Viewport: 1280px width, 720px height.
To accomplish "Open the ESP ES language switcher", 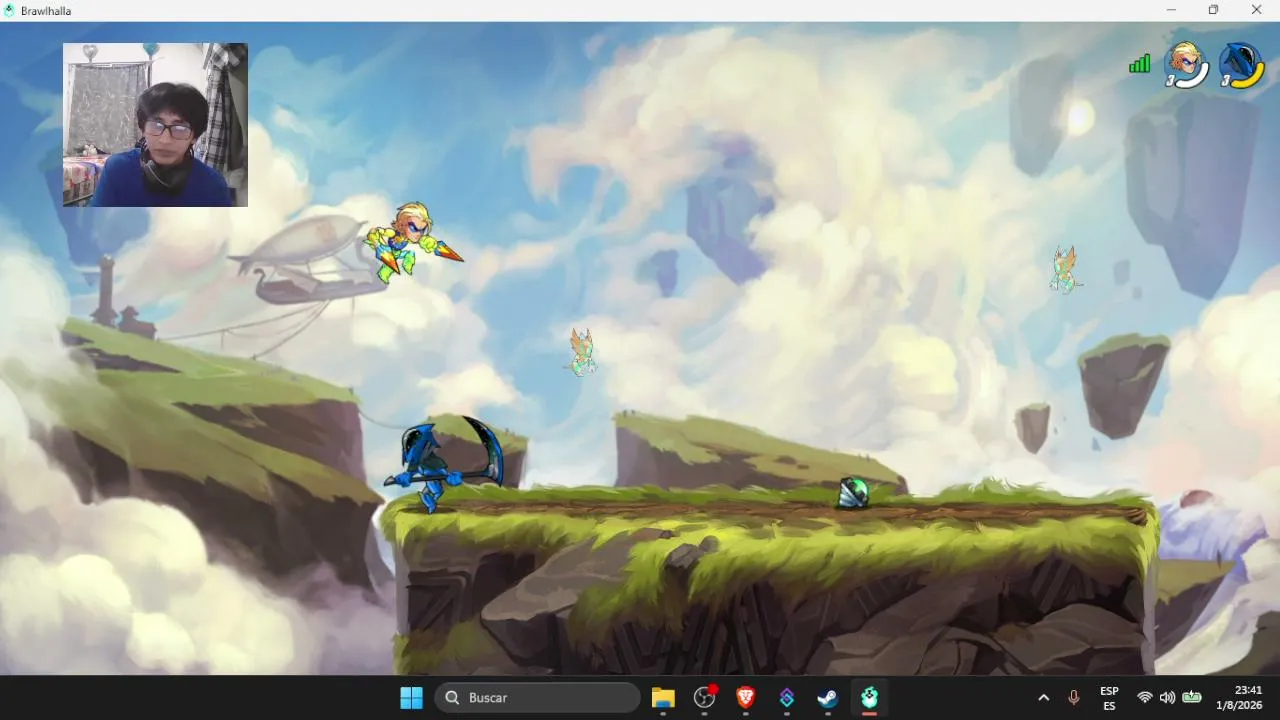I will click(1109, 698).
